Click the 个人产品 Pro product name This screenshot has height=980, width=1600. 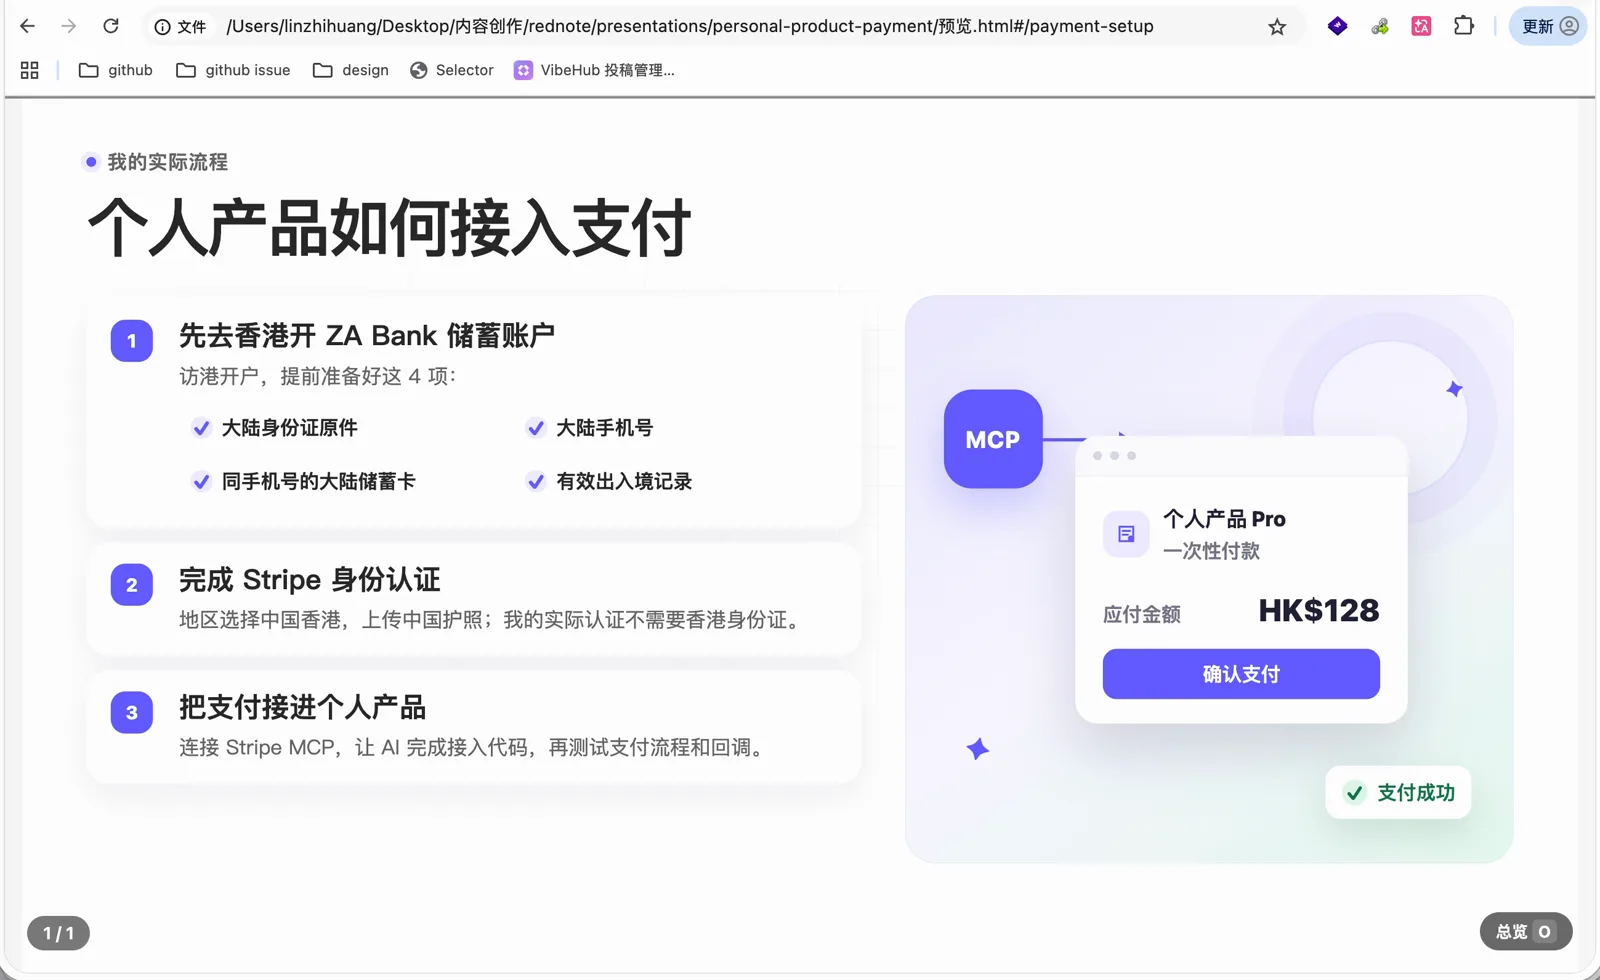click(x=1224, y=519)
